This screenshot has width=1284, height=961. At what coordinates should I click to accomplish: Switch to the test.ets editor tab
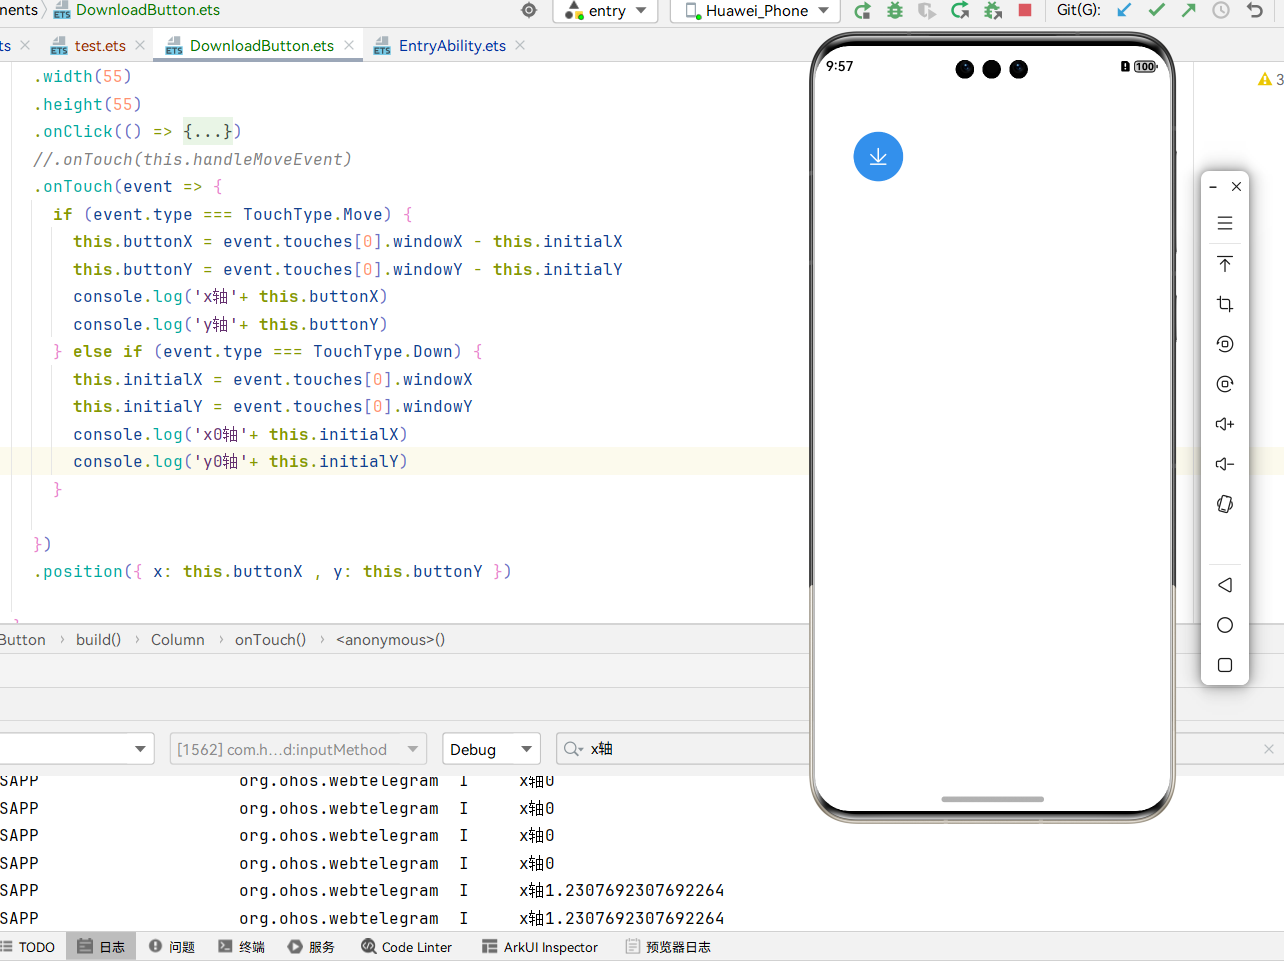point(100,46)
